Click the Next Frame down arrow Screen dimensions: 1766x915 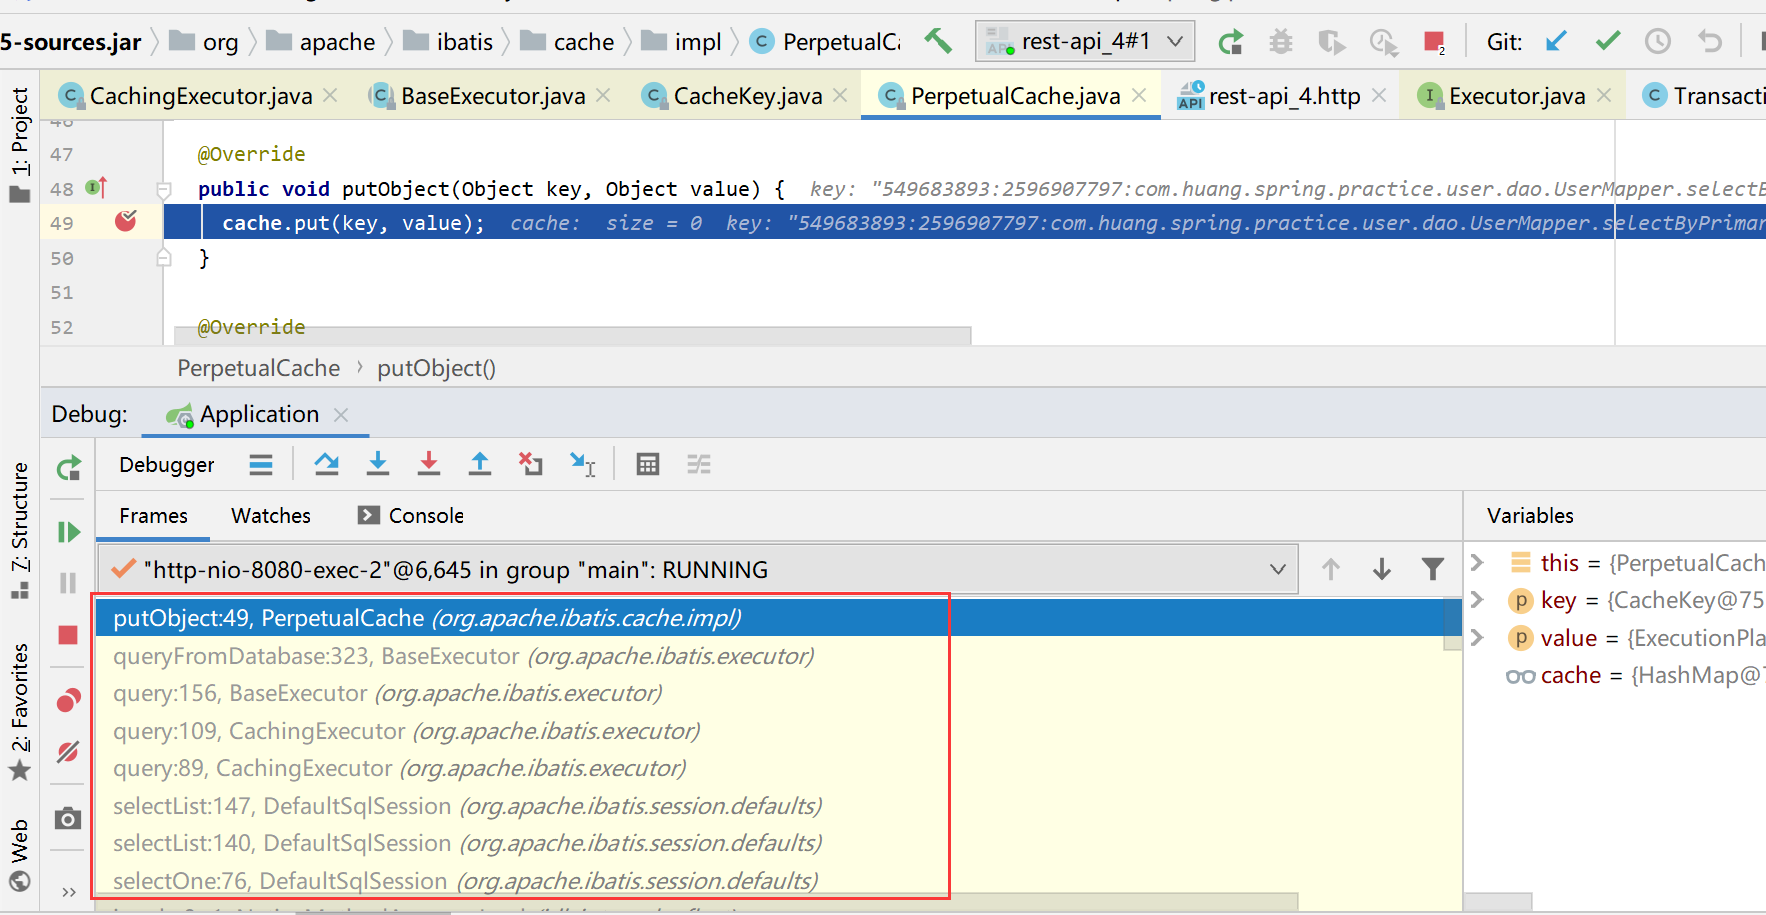tap(1382, 569)
